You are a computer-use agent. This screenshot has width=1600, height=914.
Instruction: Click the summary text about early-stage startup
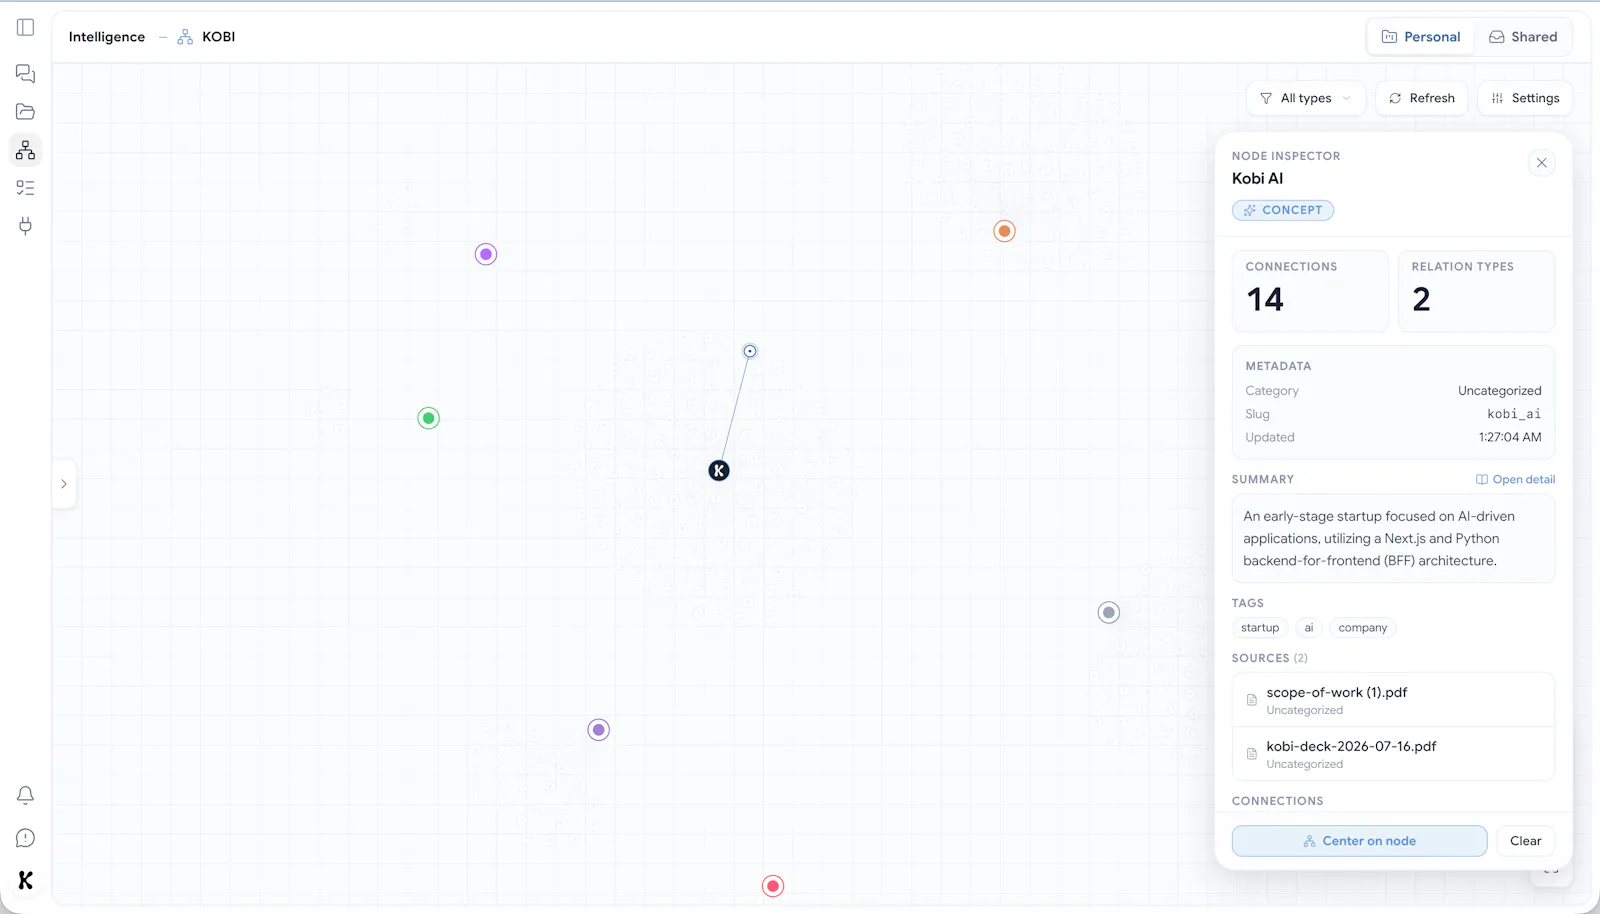coord(1379,539)
